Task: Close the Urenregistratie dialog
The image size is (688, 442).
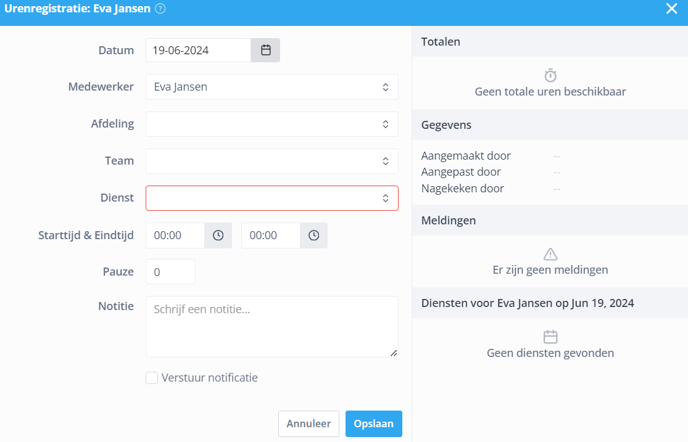Action: point(671,8)
